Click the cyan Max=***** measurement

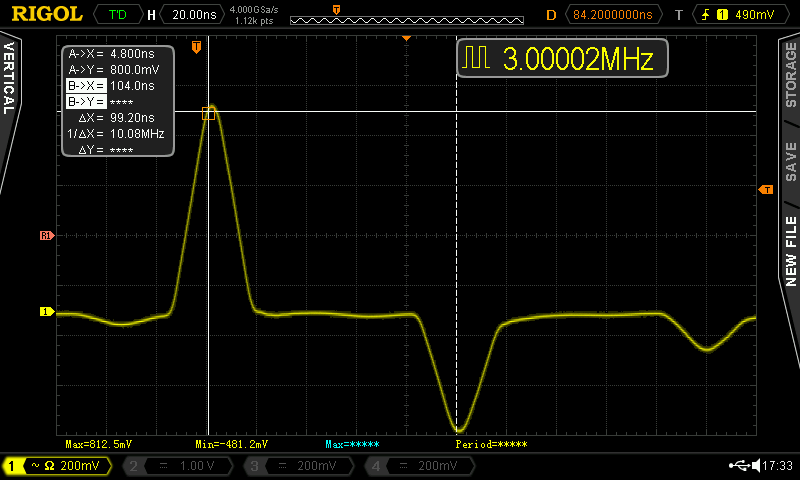(352, 444)
